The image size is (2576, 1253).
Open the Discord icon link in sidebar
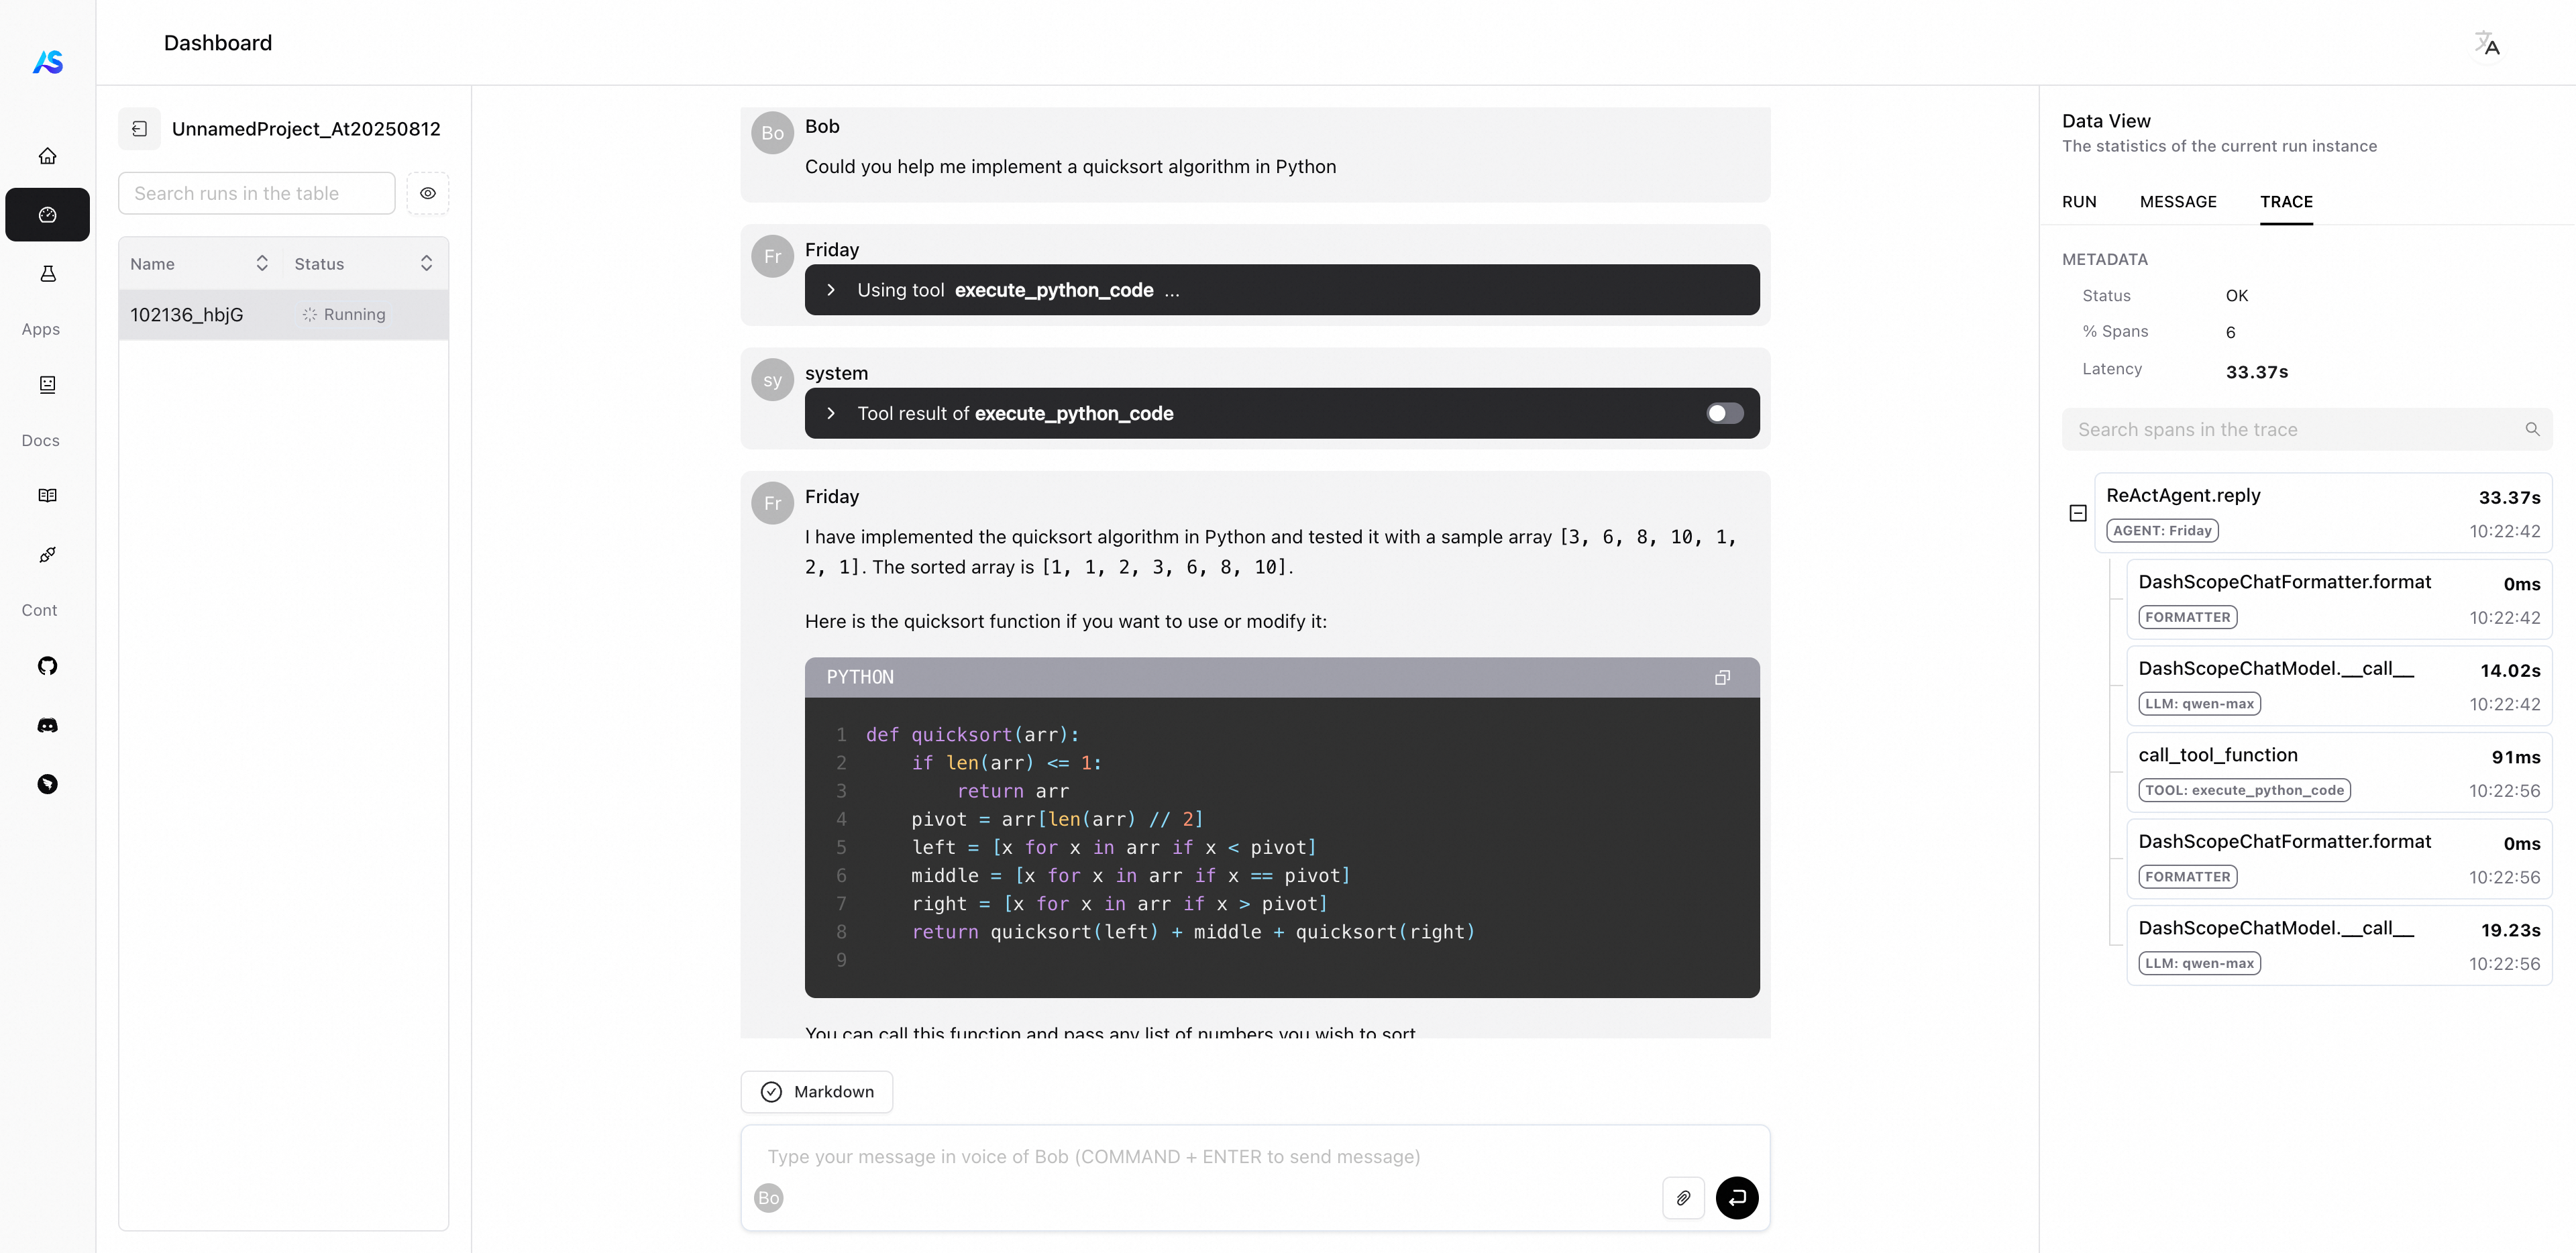point(47,725)
